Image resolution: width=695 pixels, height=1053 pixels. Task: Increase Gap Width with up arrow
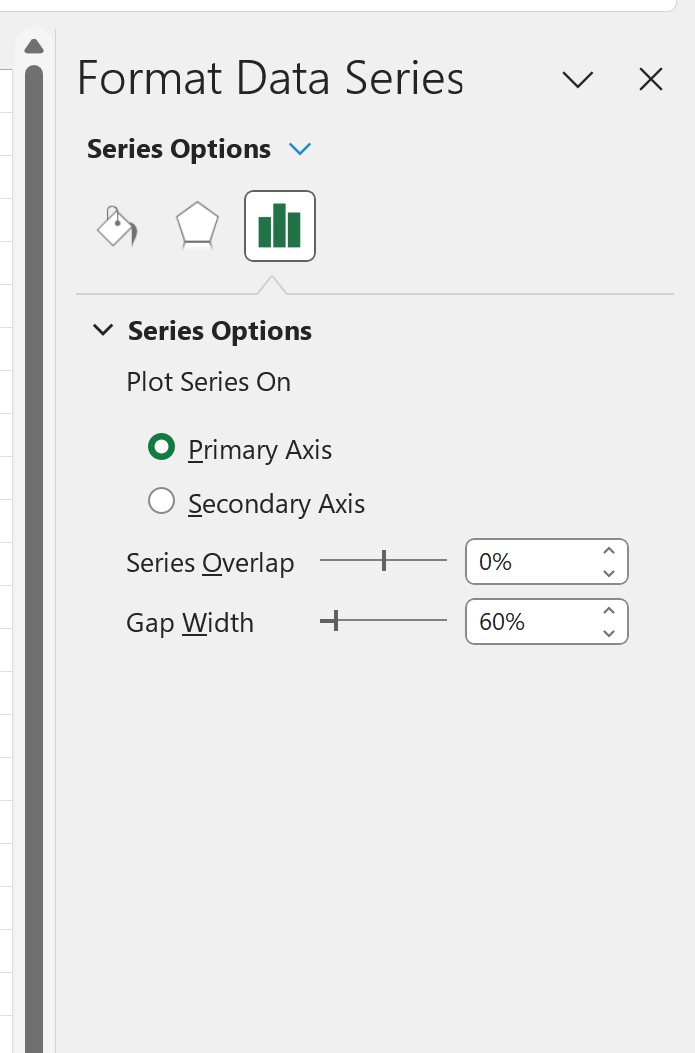point(609,611)
